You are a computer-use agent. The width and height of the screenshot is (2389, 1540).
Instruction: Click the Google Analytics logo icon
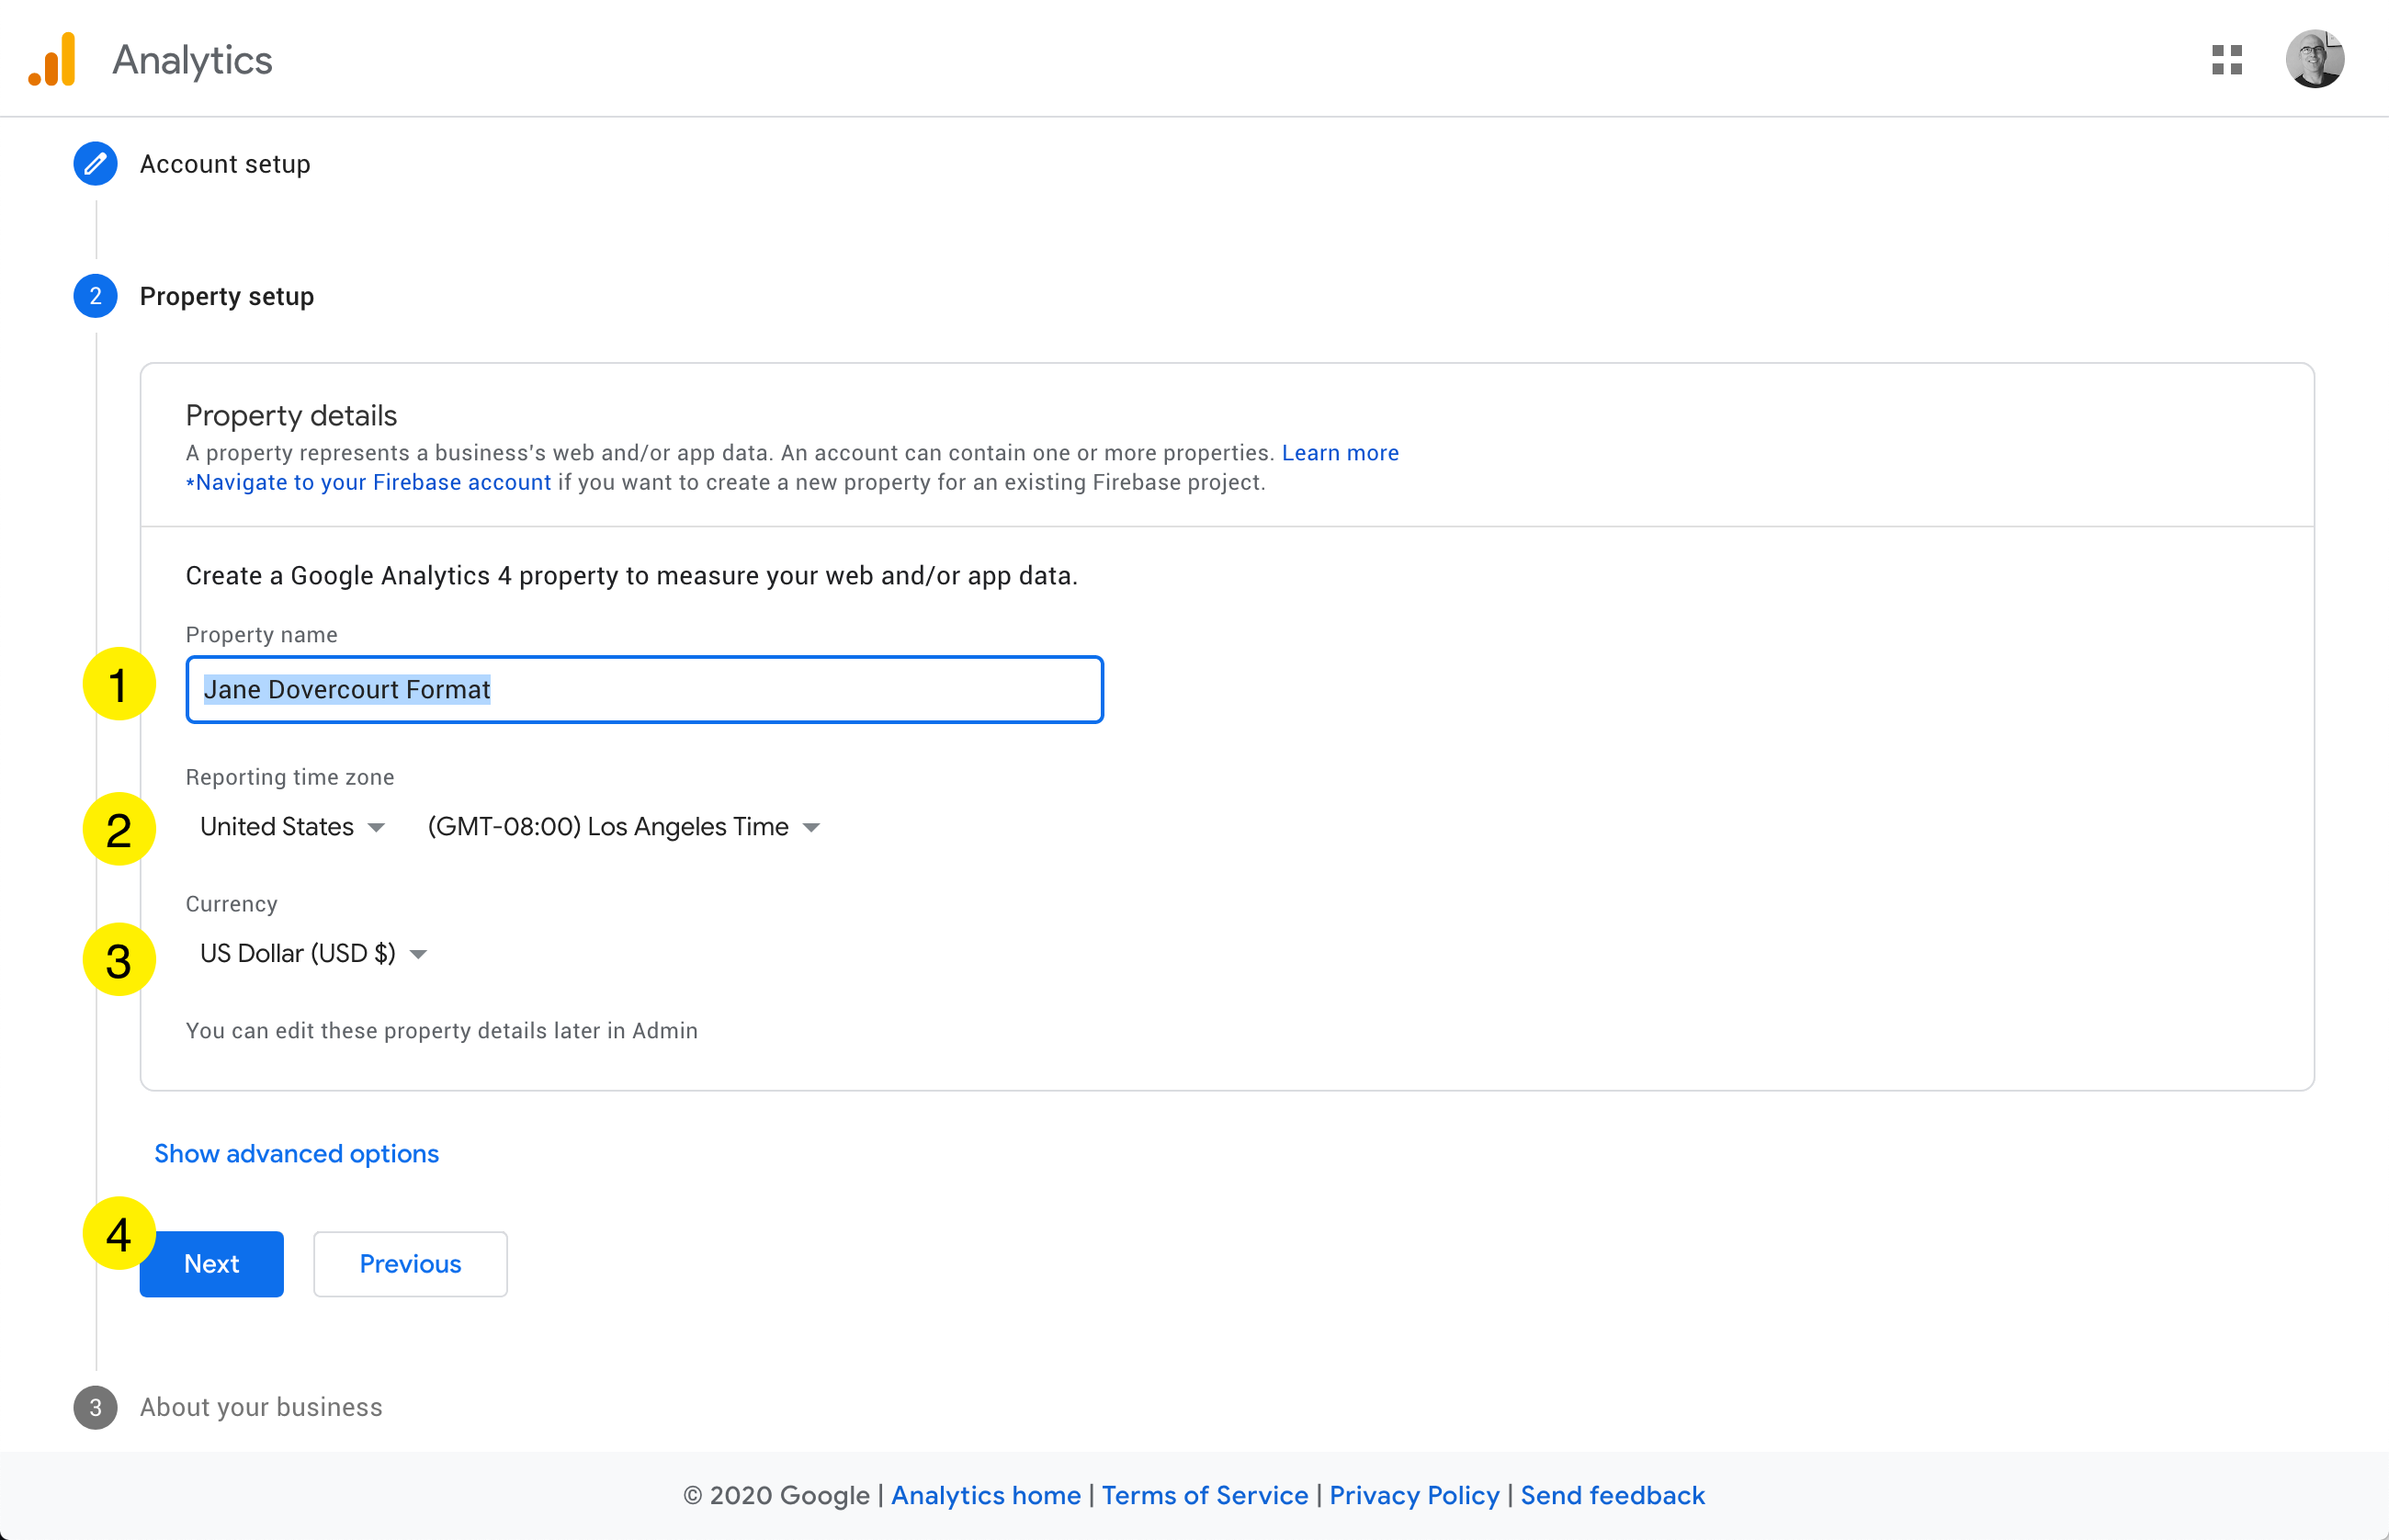[x=52, y=59]
